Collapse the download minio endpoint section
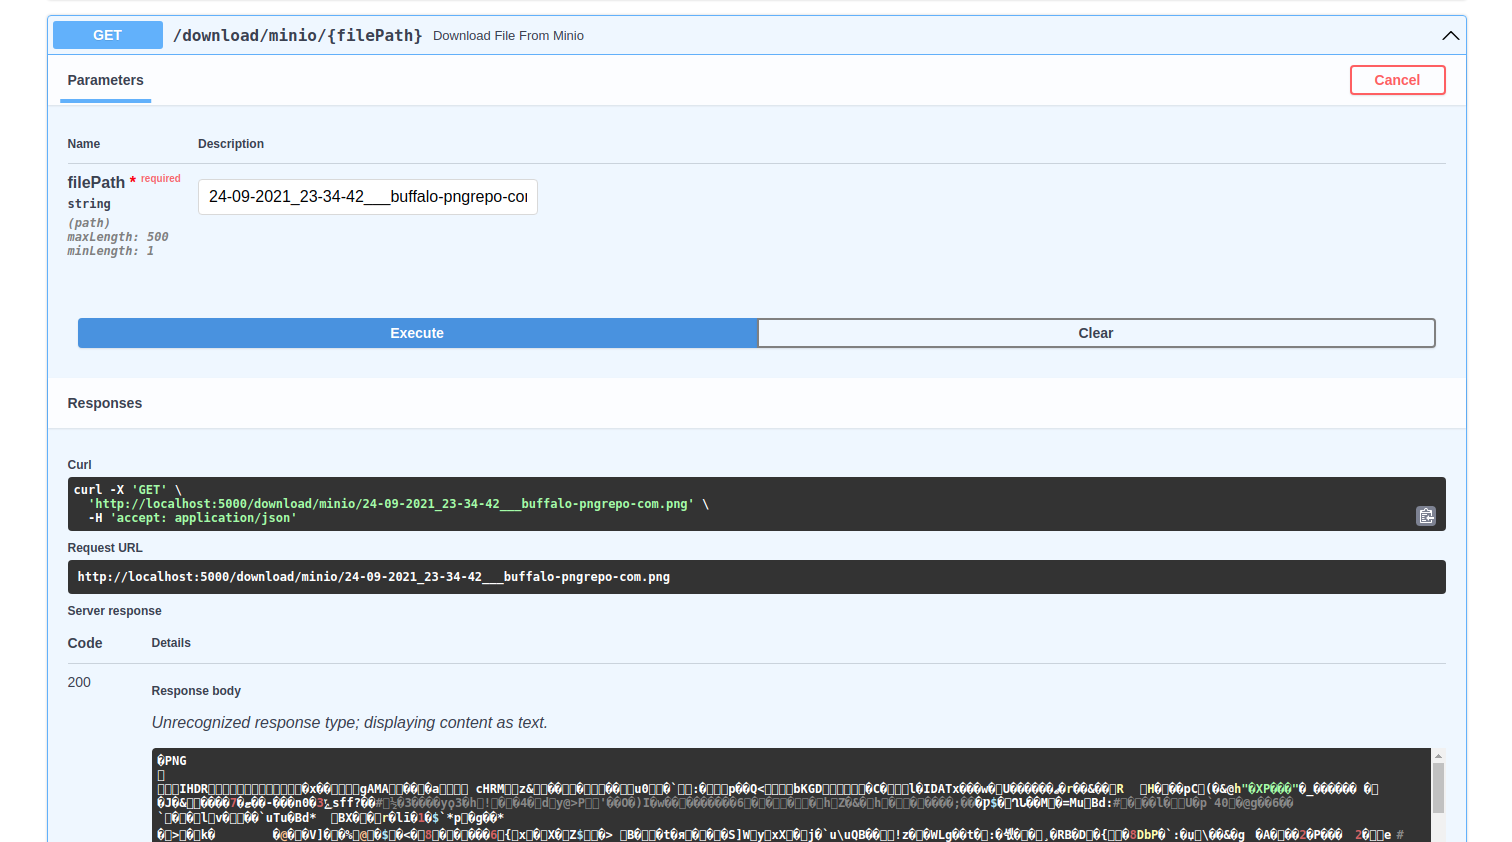This screenshot has height=842, width=1512. coord(1450,35)
